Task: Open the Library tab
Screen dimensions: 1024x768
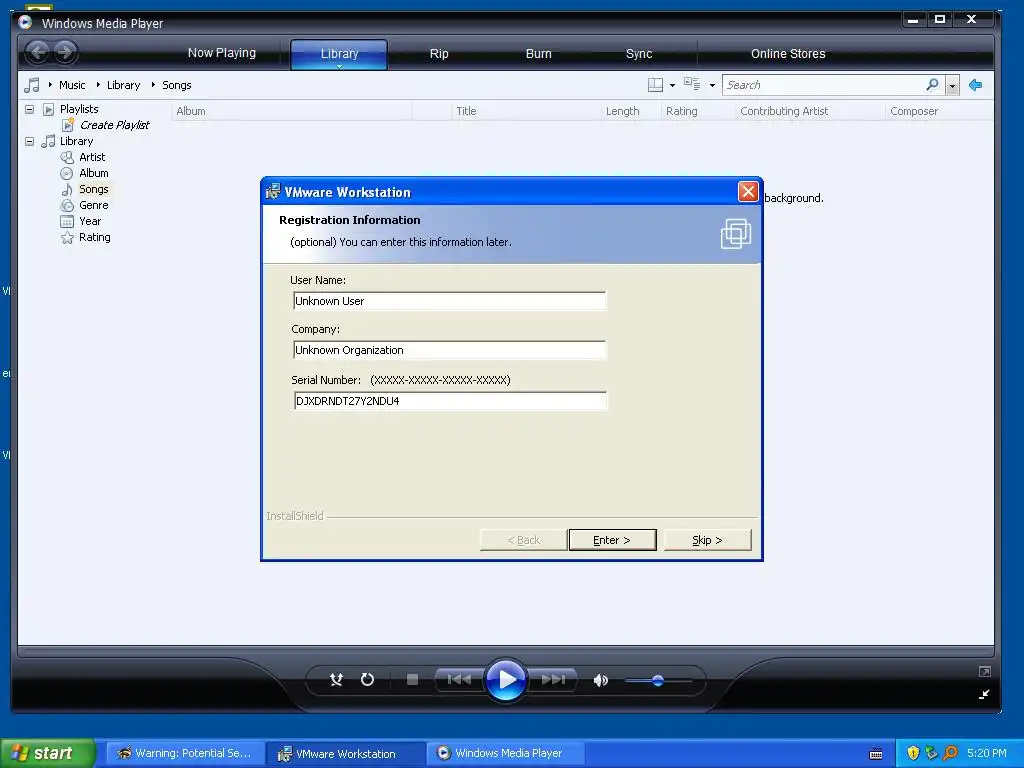Action: [339, 54]
